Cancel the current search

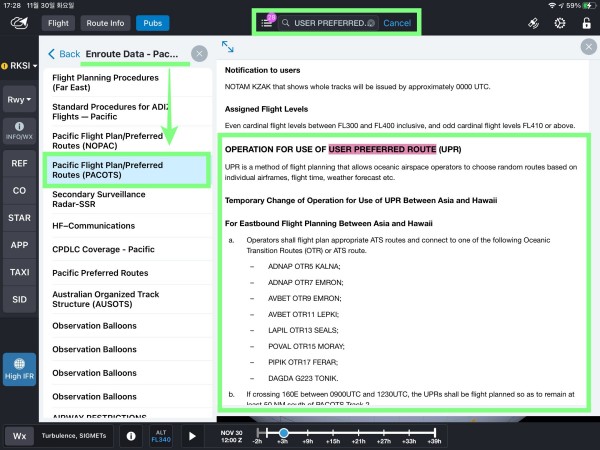tap(397, 22)
